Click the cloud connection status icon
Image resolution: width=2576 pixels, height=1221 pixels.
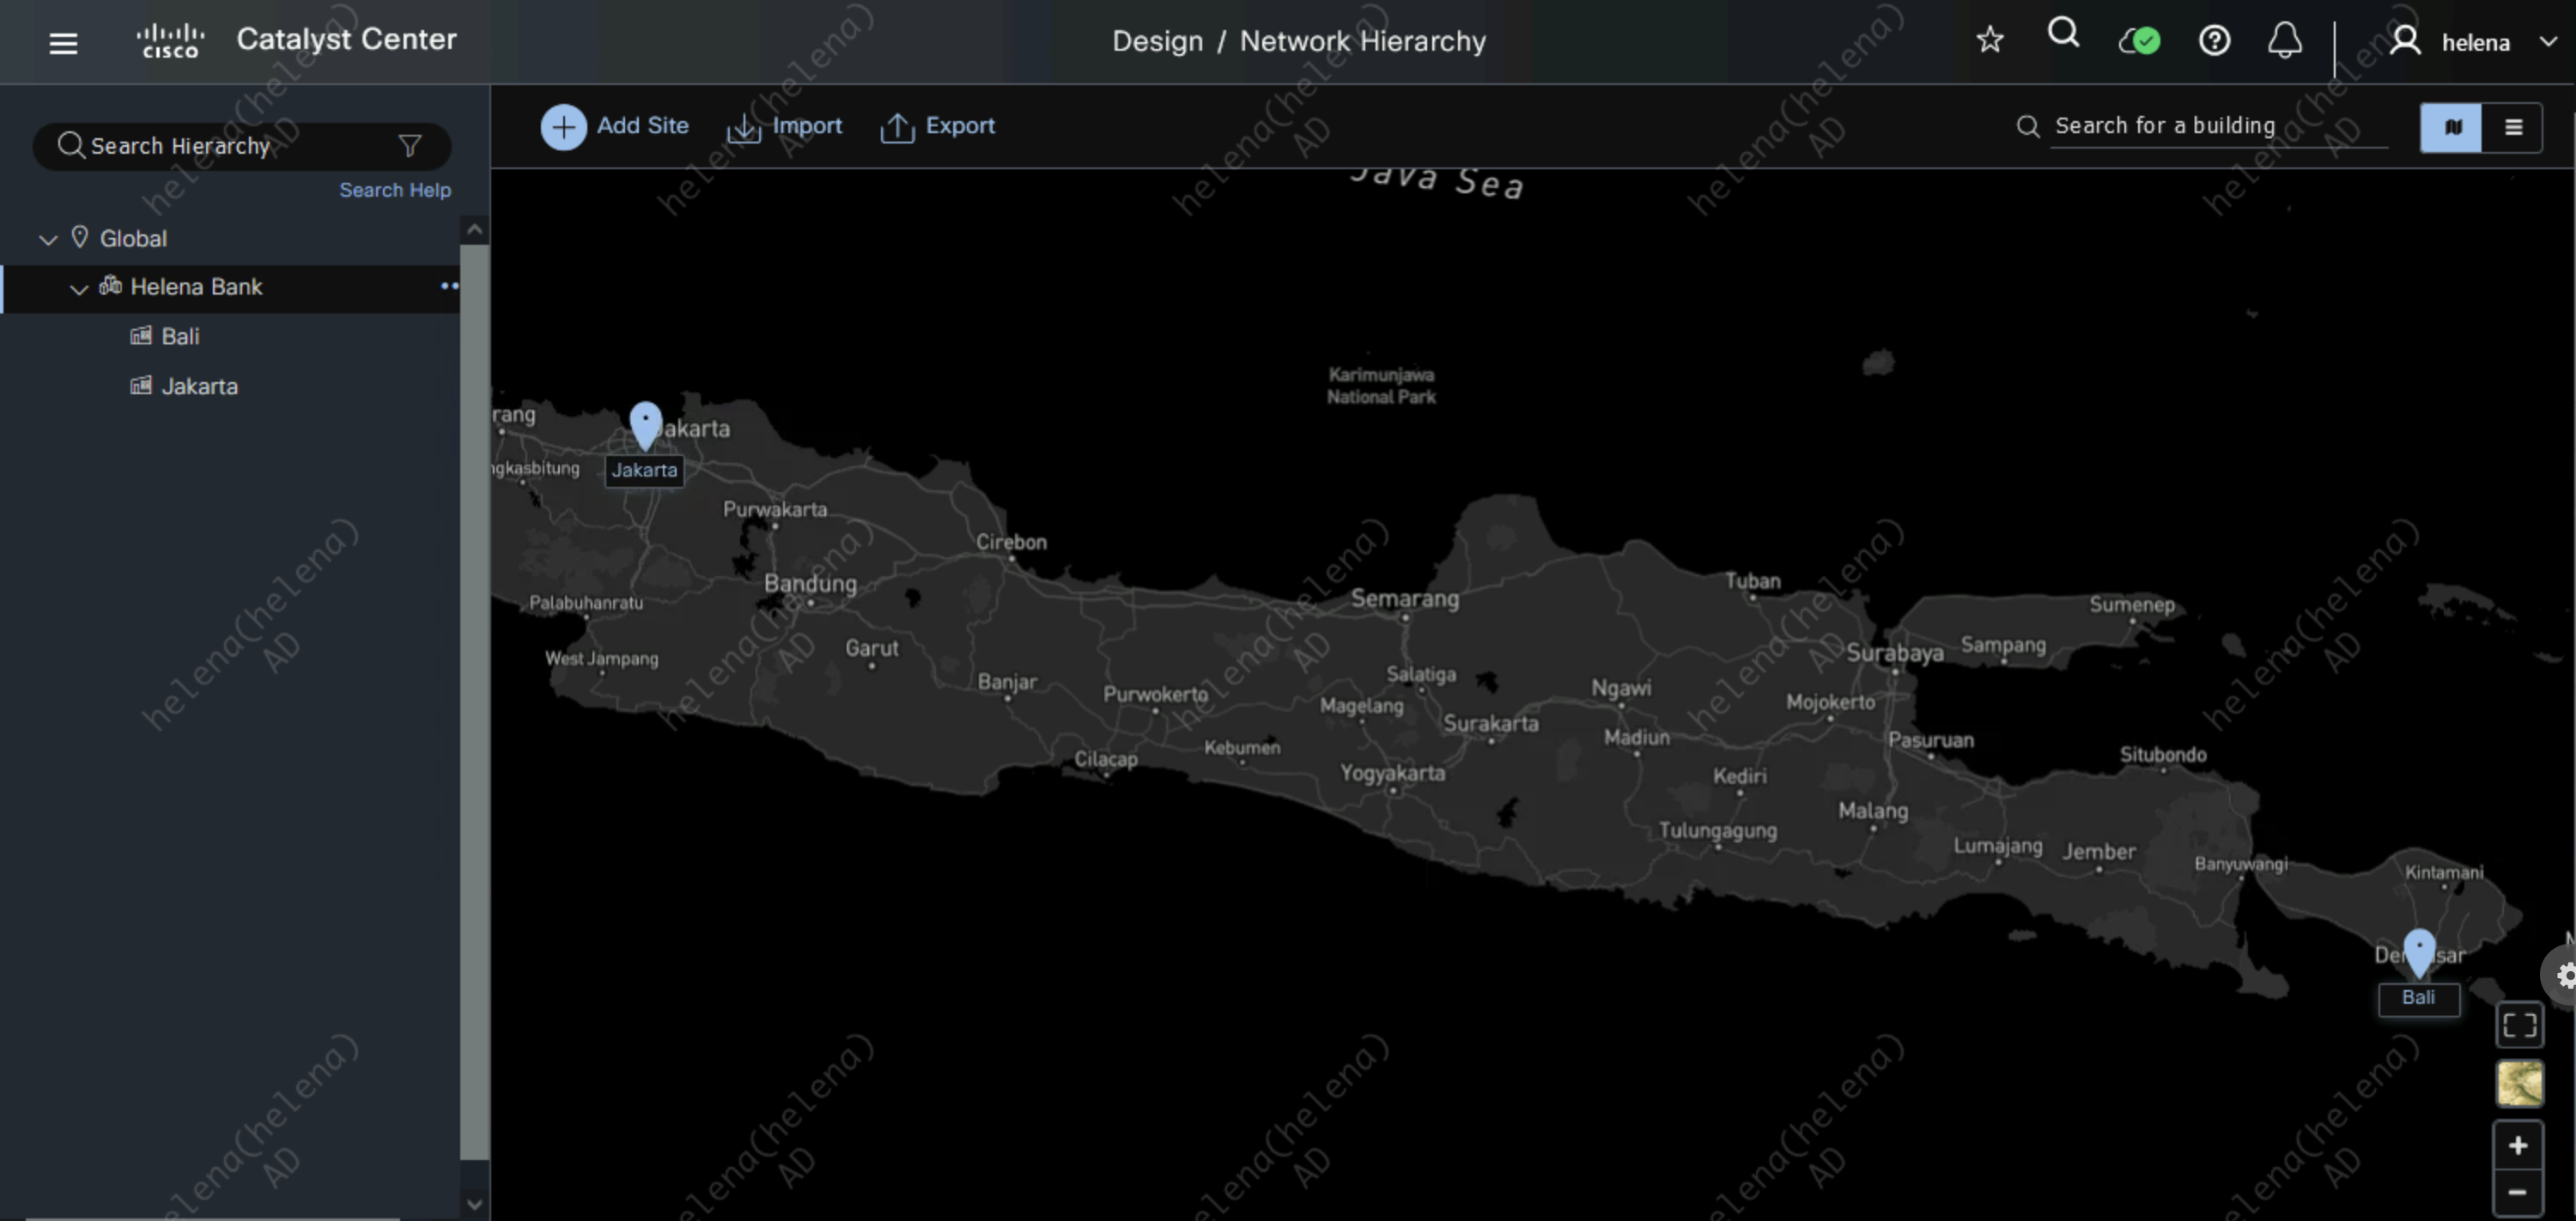tap(2139, 41)
